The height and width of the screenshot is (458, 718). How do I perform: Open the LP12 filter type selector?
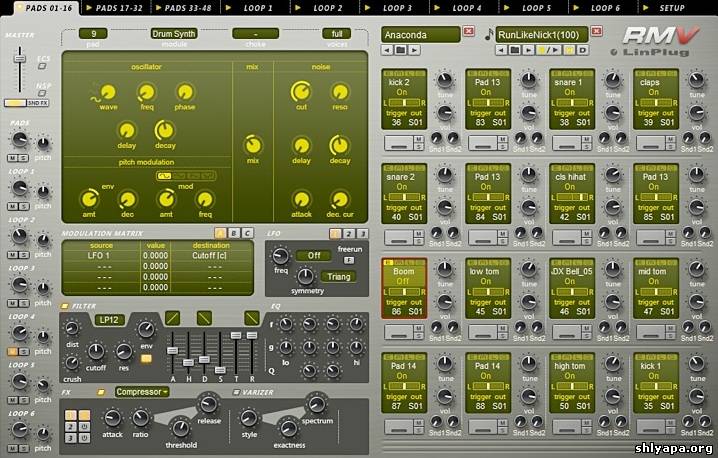[x=108, y=319]
